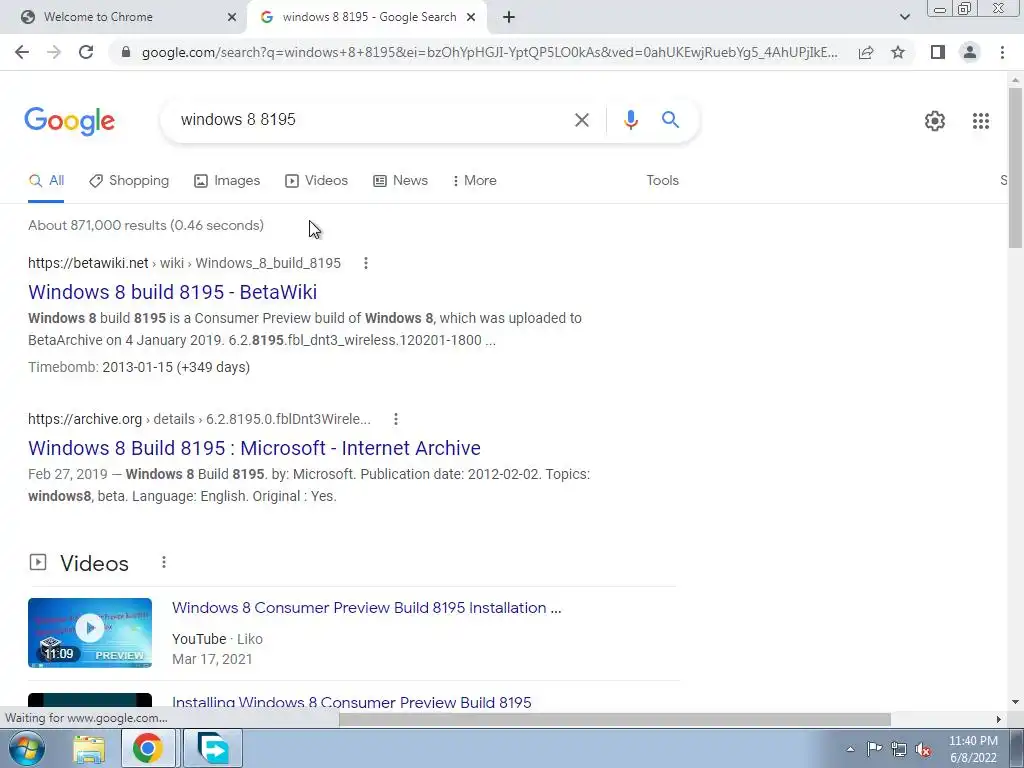This screenshot has height=768, width=1024.
Task: Click the horizontal scrollbar thumb
Action: (x=615, y=719)
